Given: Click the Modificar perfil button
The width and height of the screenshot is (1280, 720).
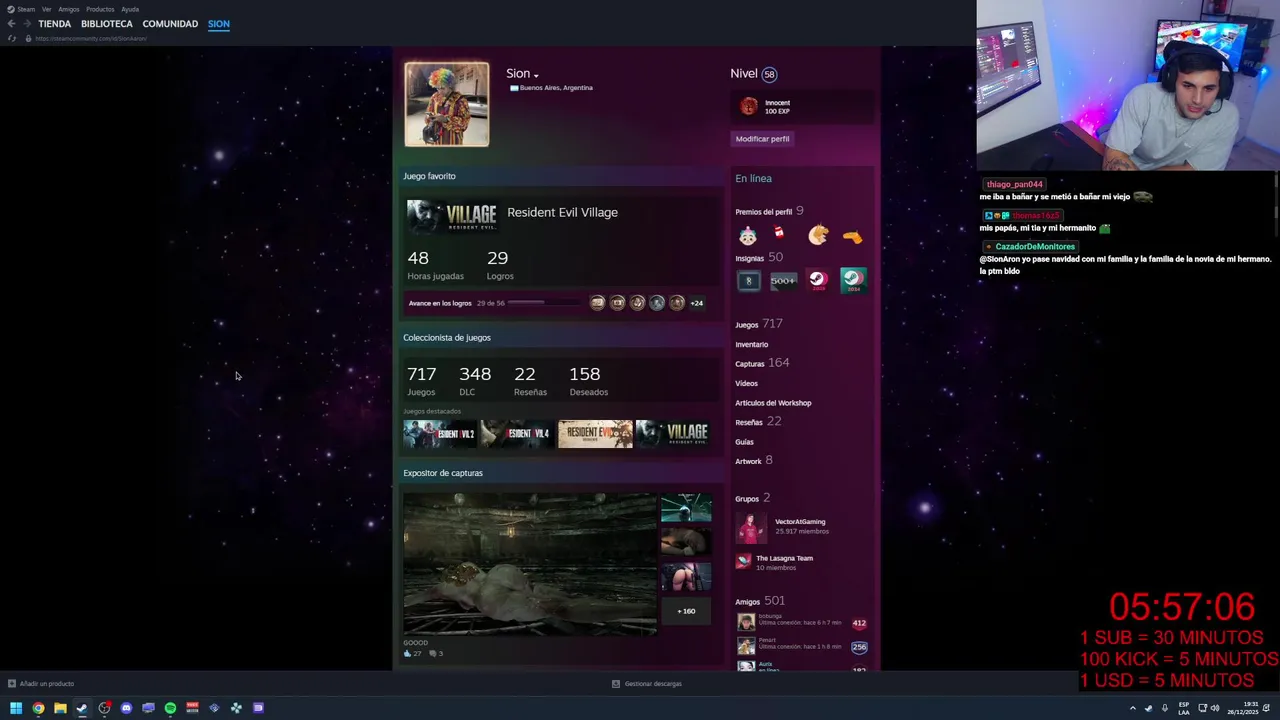Looking at the screenshot, I should [x=762, y=139].
